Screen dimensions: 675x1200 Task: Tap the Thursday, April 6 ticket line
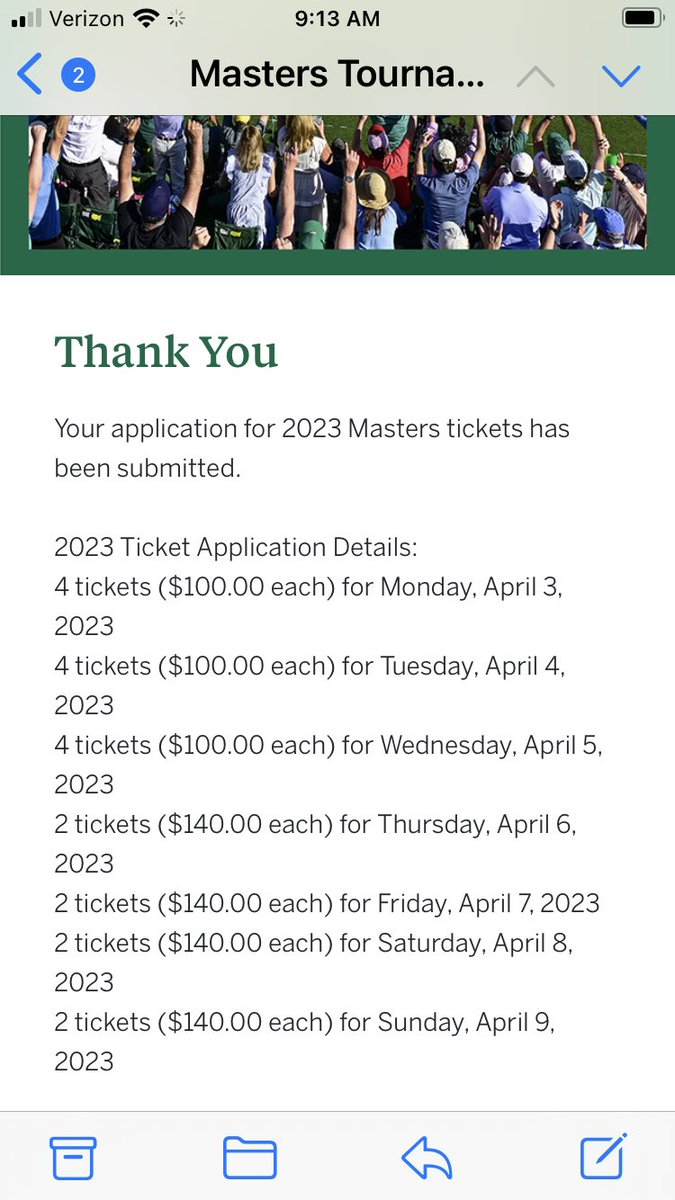[316, 843]
